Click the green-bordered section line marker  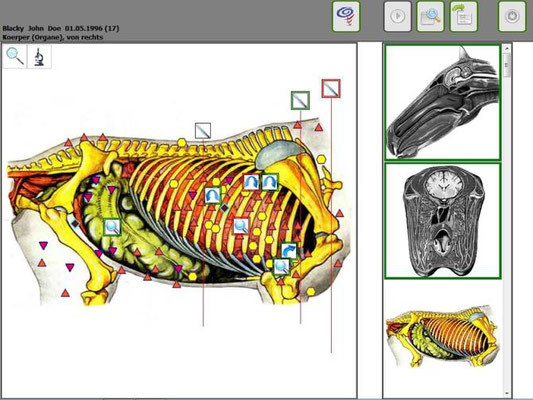pyautogui.click(x=300, y=100)
